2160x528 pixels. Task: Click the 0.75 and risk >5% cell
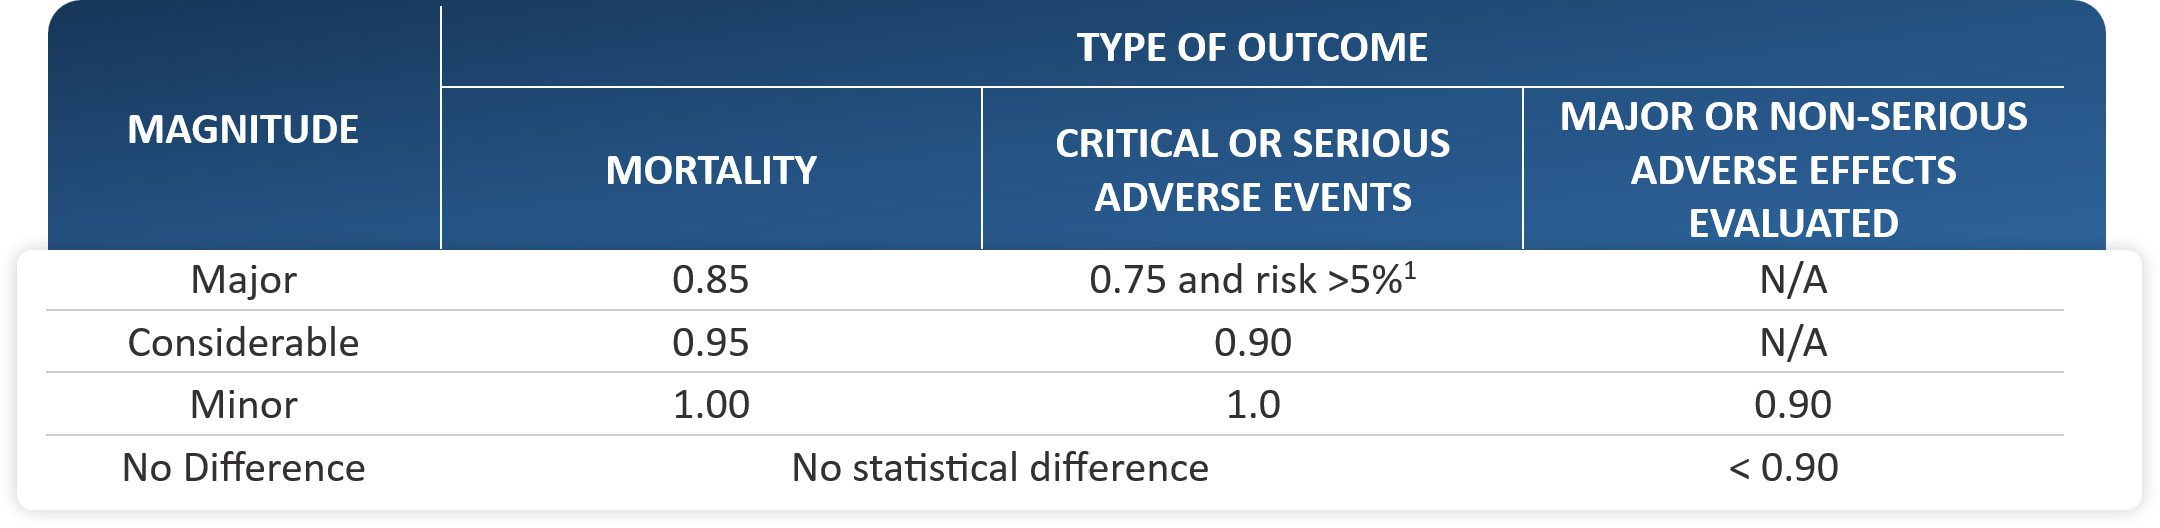pos(1245,281)
